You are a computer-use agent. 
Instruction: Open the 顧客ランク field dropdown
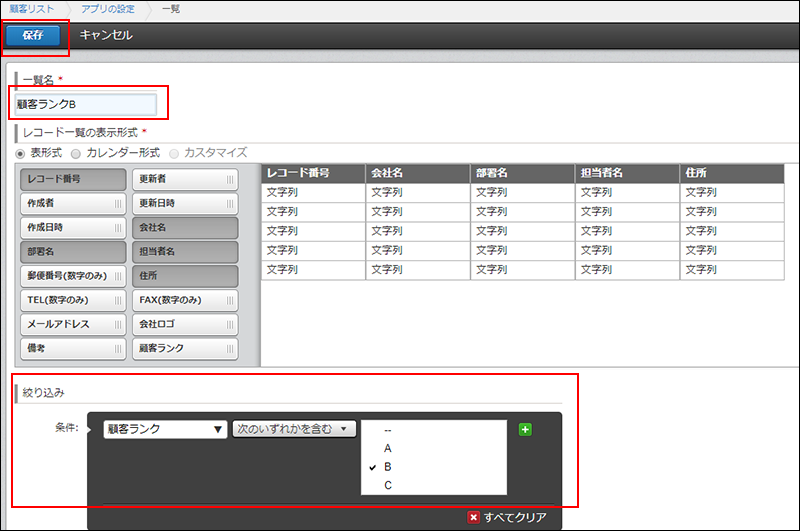coord(165,429)
